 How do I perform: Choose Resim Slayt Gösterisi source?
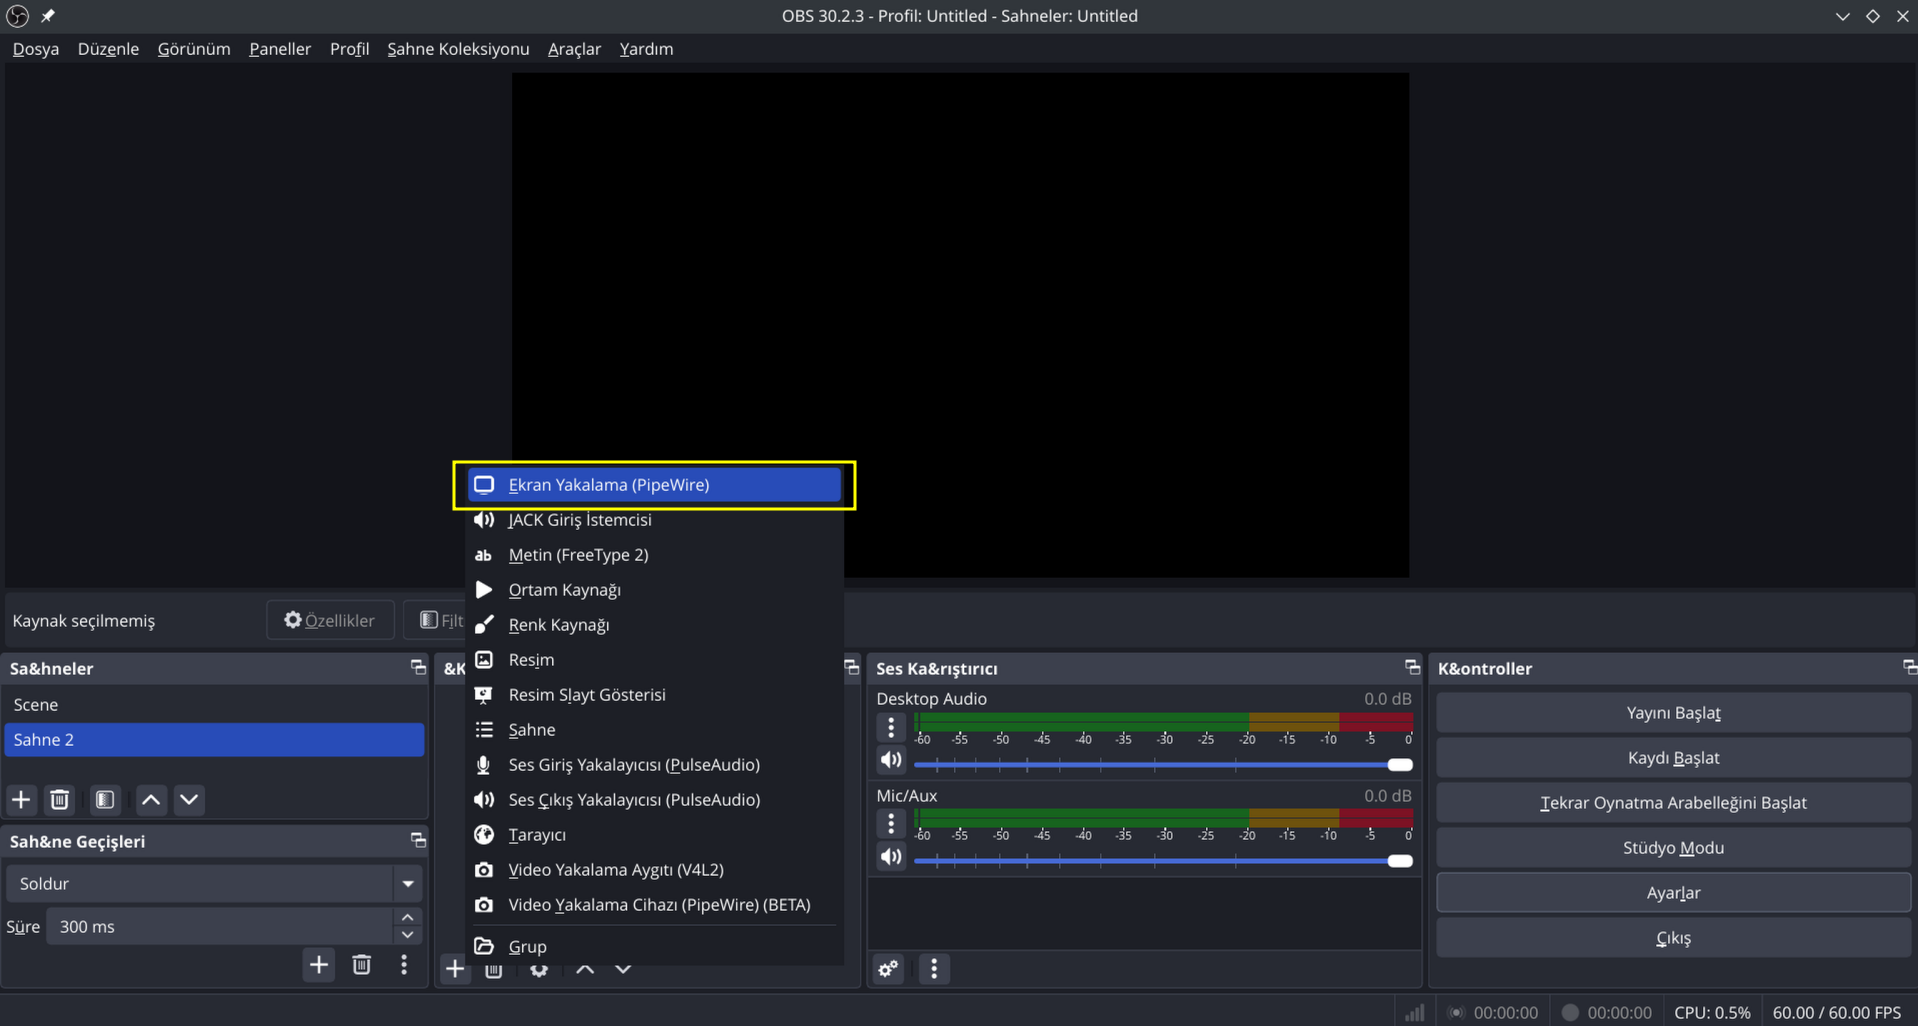point(654,695)
